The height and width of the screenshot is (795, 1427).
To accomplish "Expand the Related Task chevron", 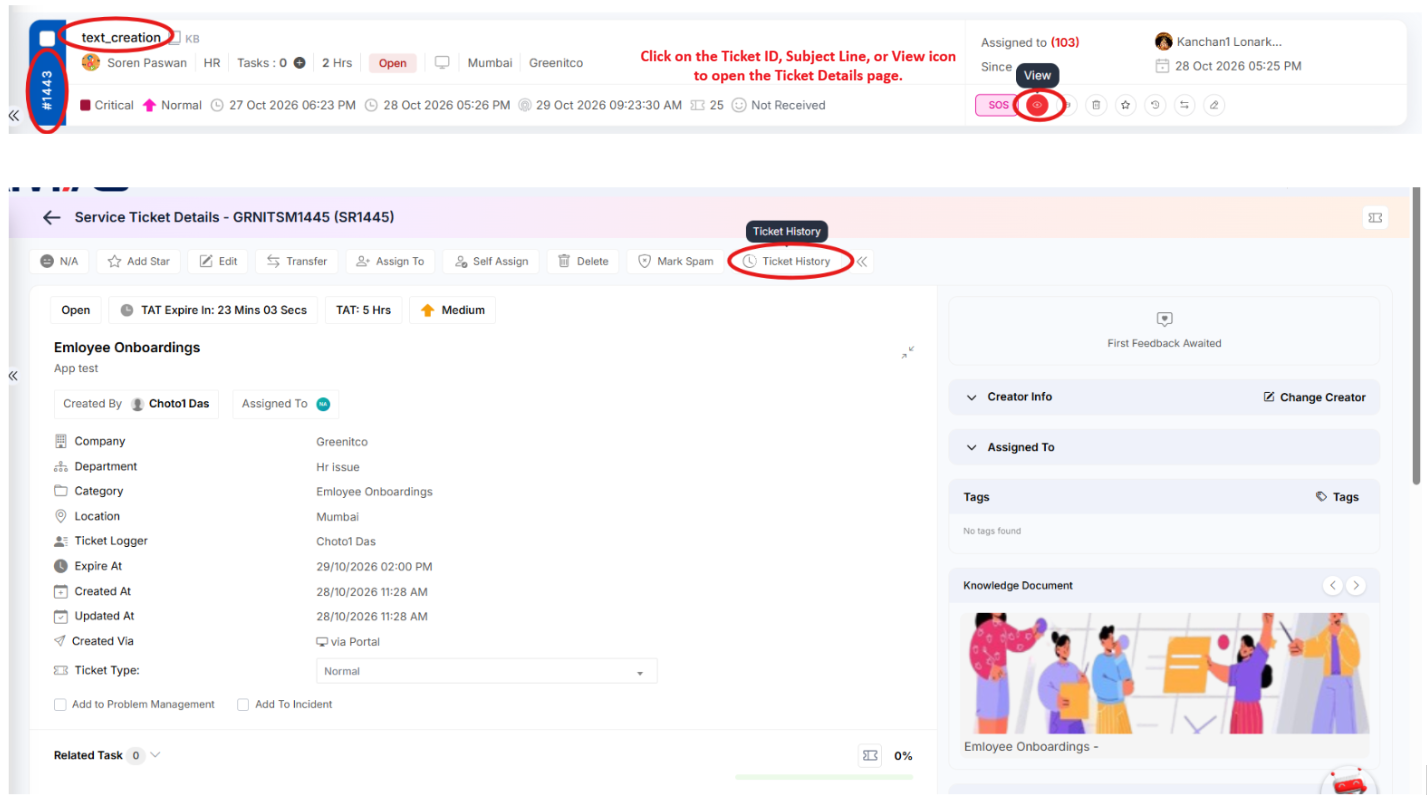I will click(156, 755).
